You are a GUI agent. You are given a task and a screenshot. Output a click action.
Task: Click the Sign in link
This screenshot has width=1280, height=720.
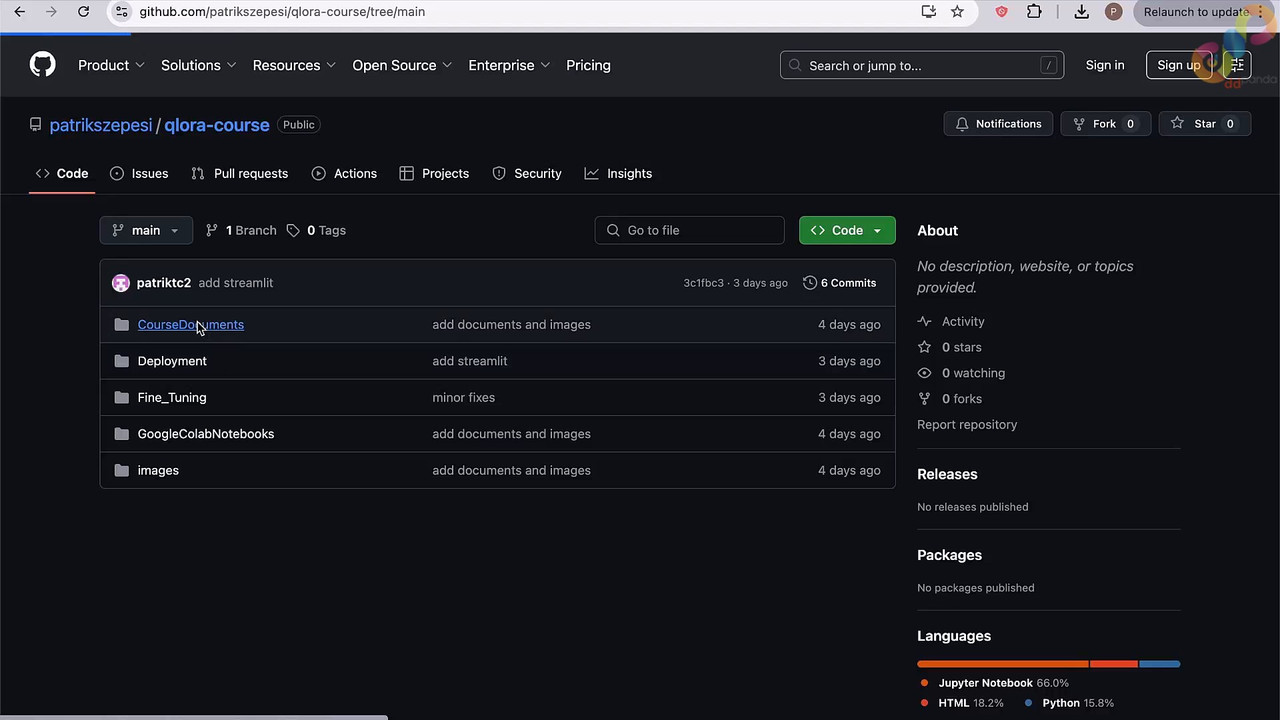point(1105,65)
